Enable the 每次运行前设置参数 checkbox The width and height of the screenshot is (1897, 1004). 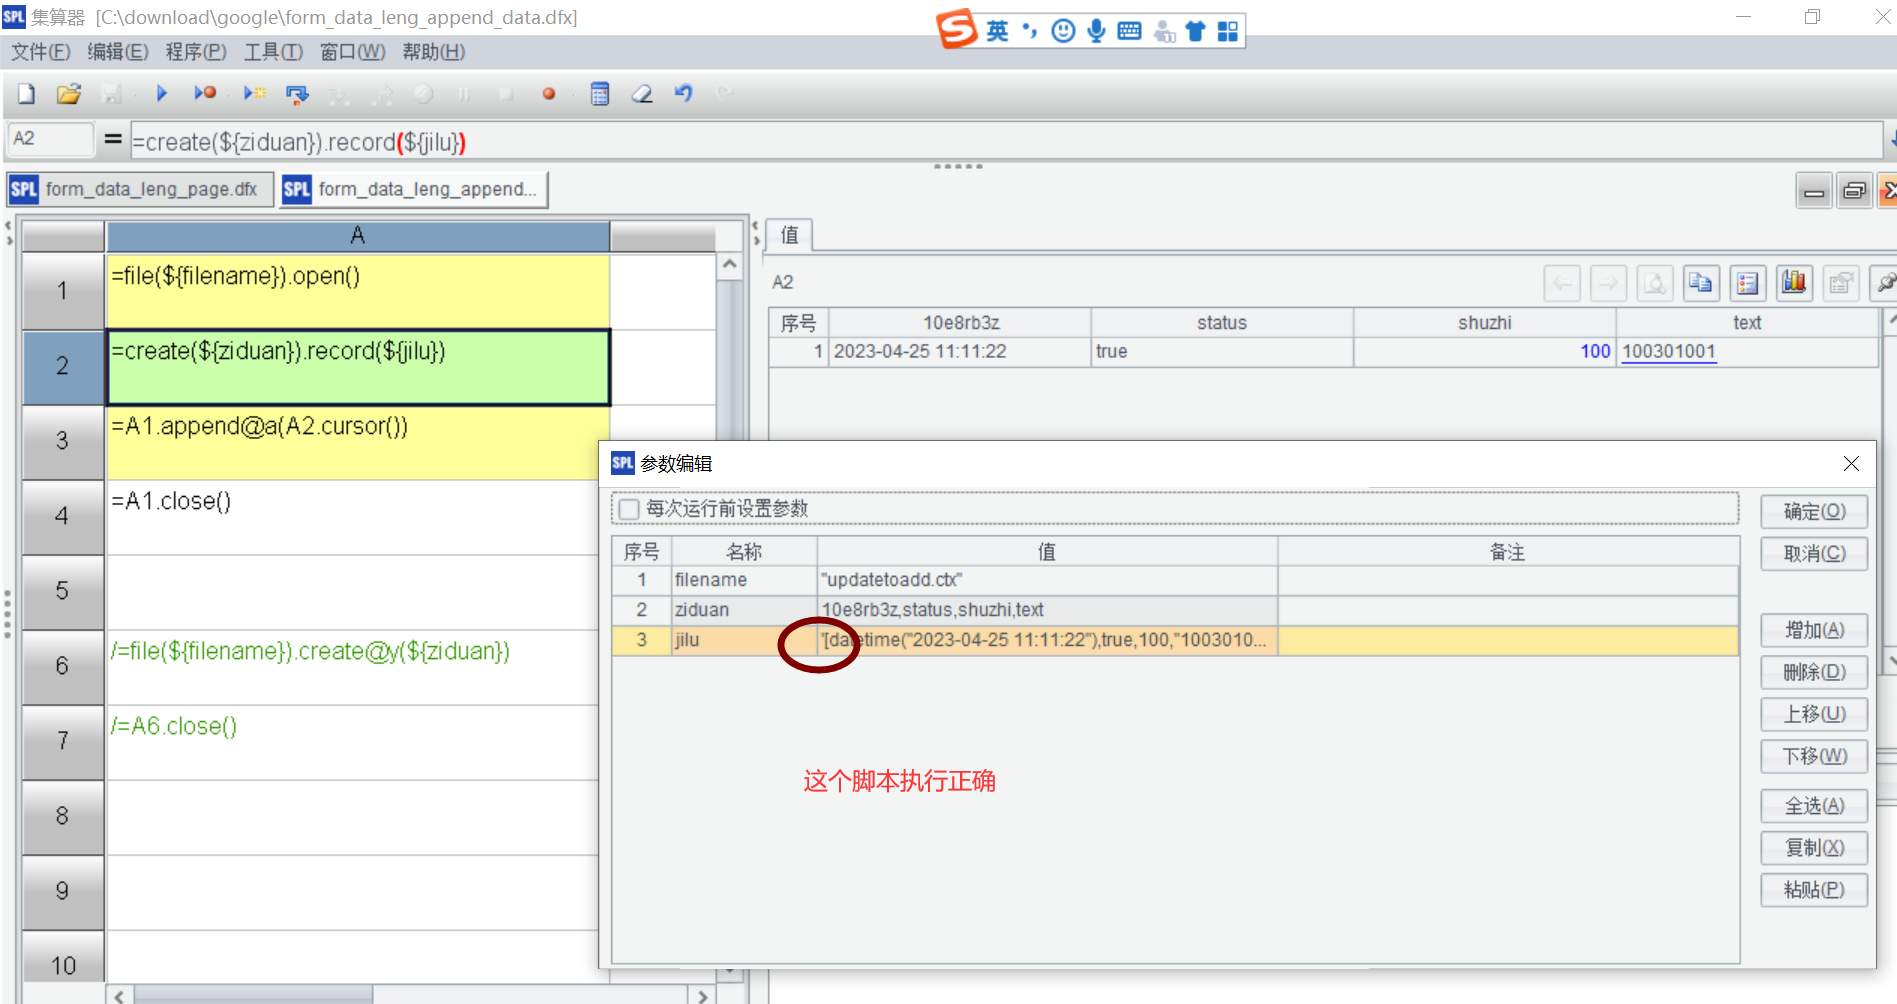(x=629, y=509)
